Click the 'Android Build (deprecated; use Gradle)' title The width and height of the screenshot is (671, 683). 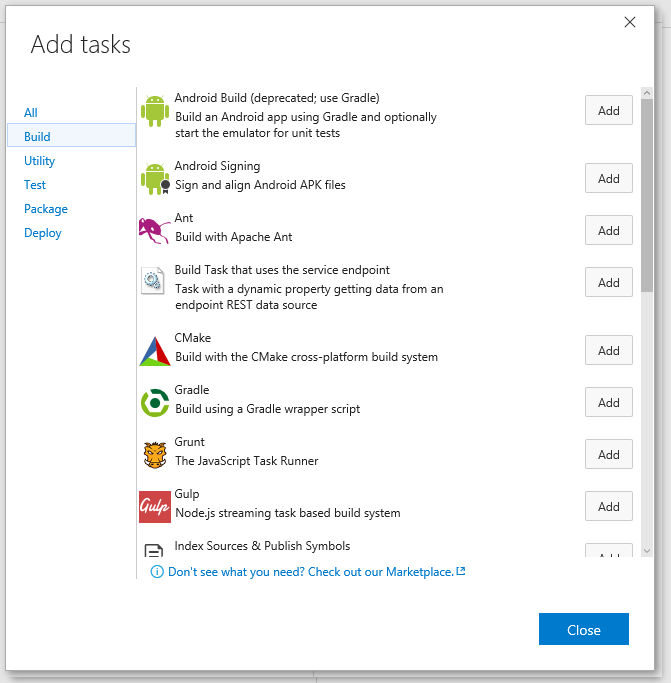click(277, 98)
